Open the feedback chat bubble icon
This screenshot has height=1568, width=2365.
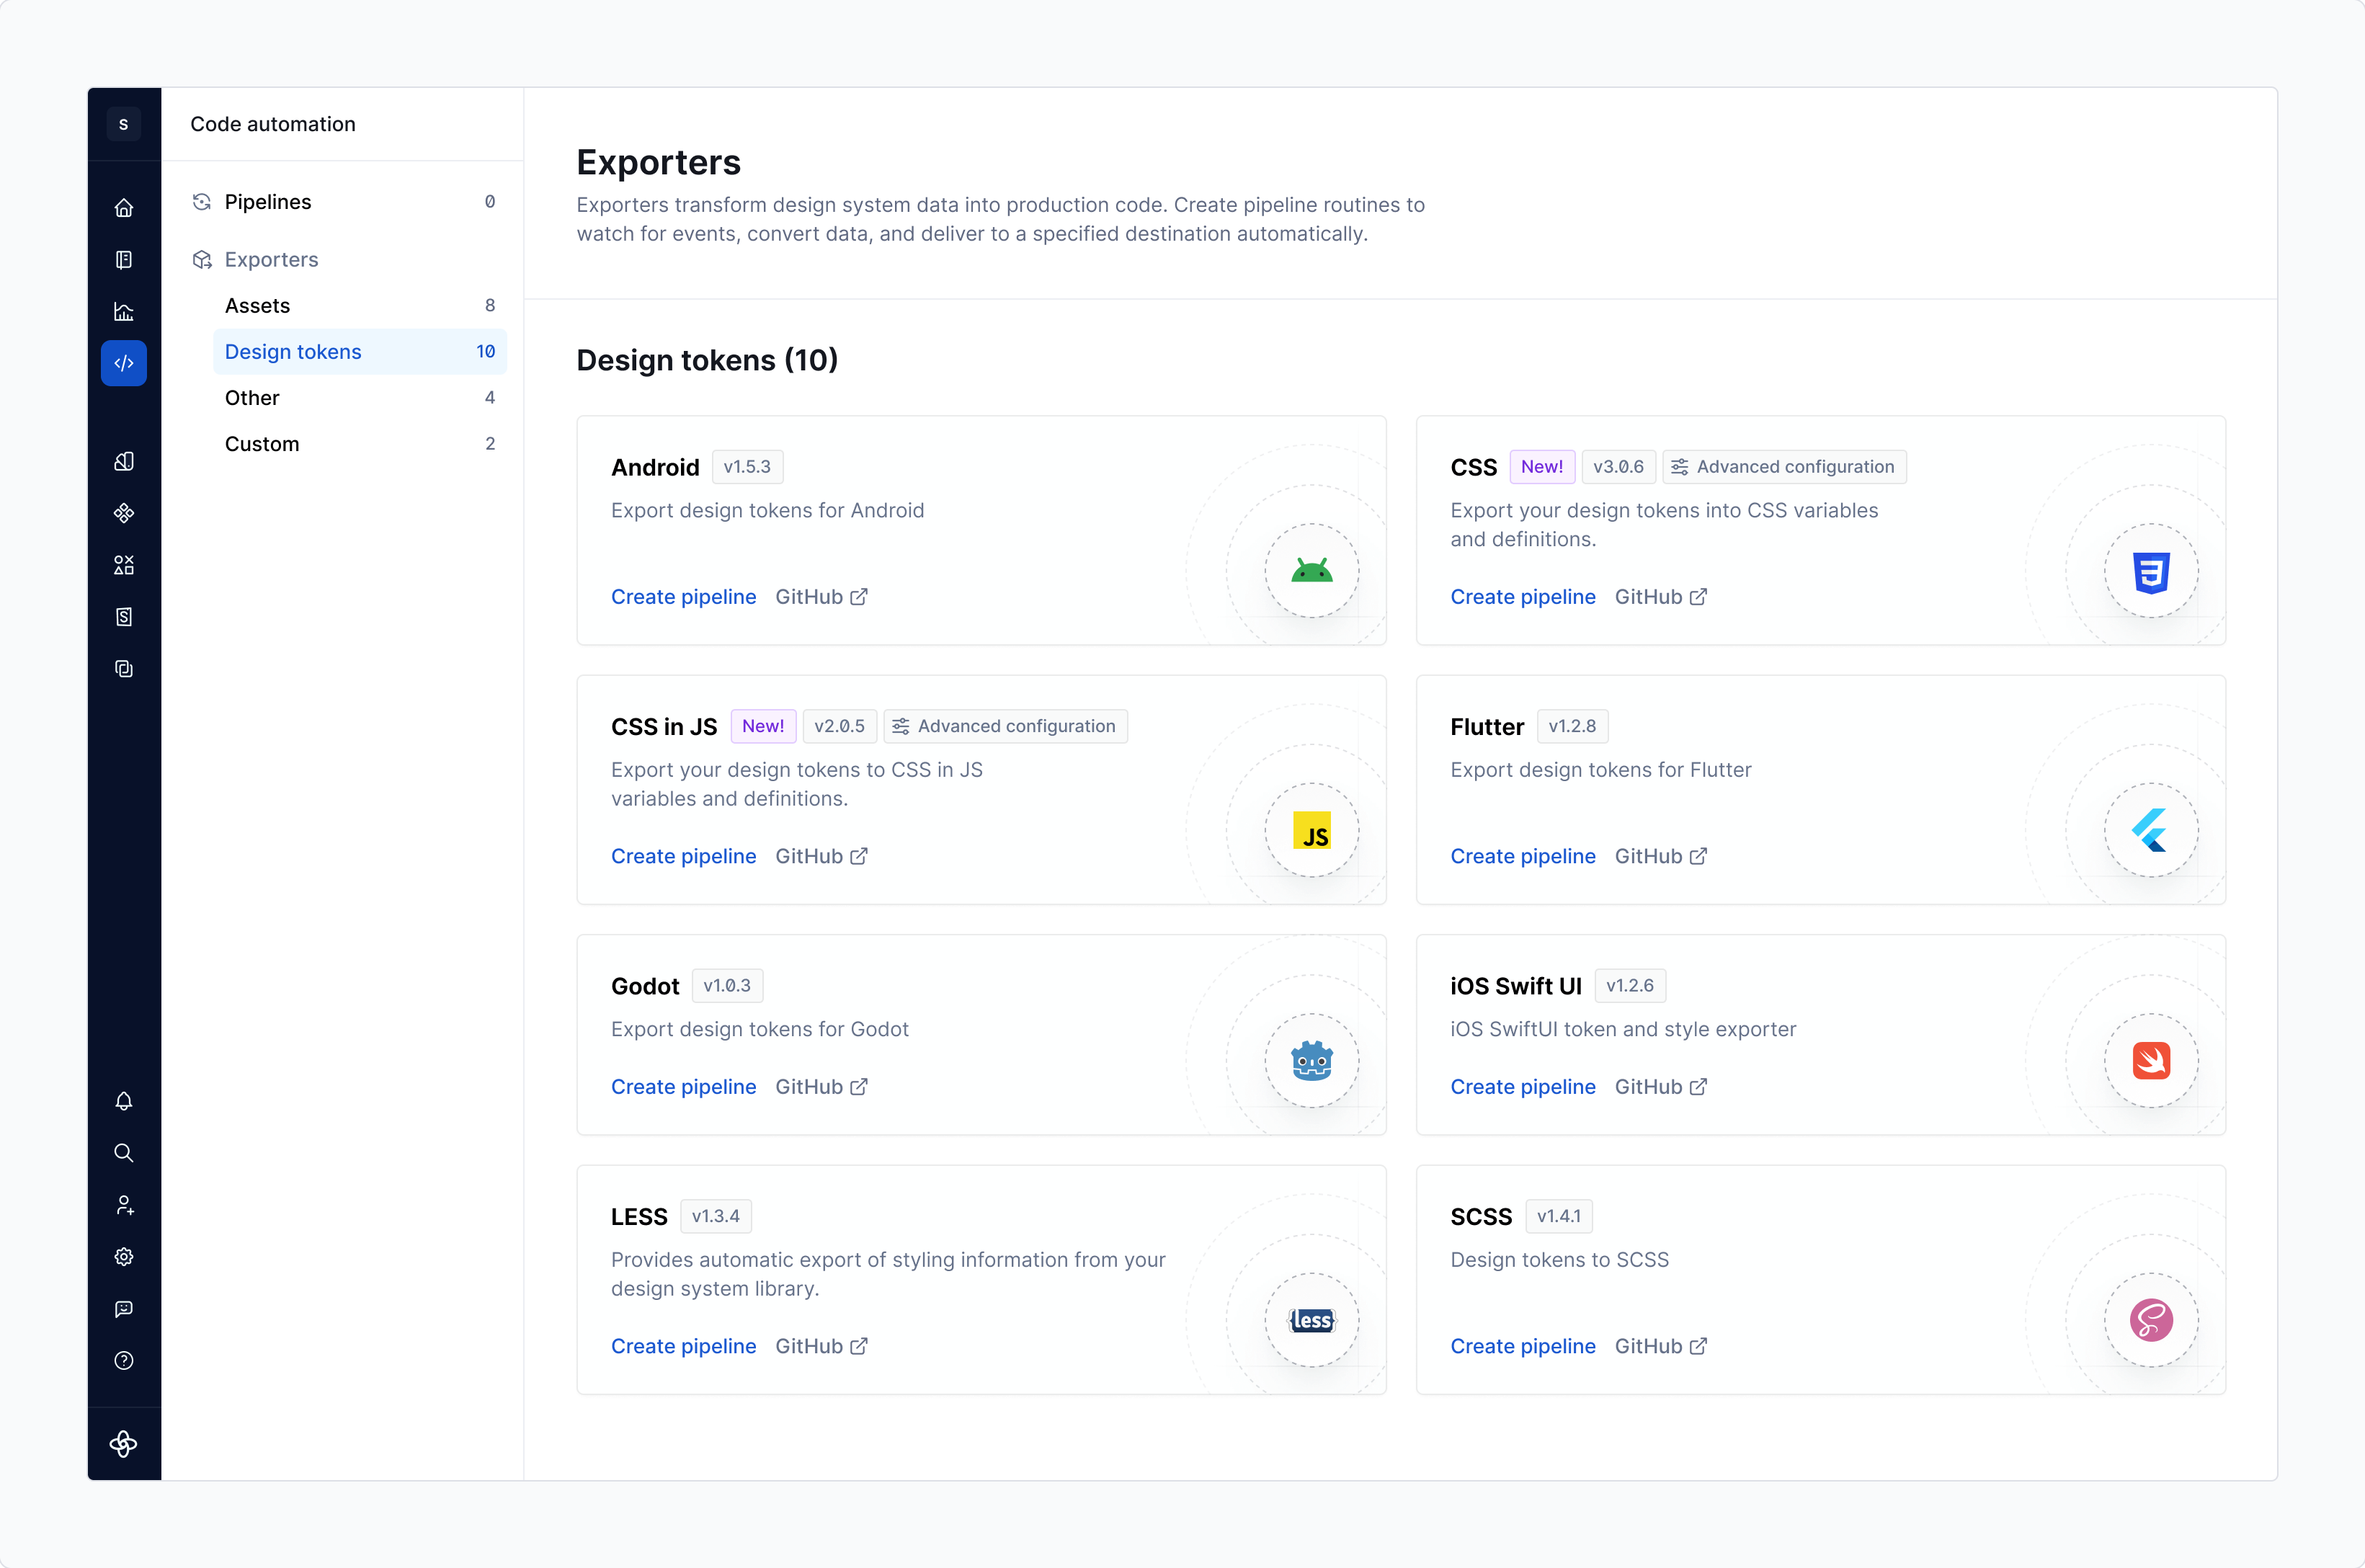tap(124, 1309)
